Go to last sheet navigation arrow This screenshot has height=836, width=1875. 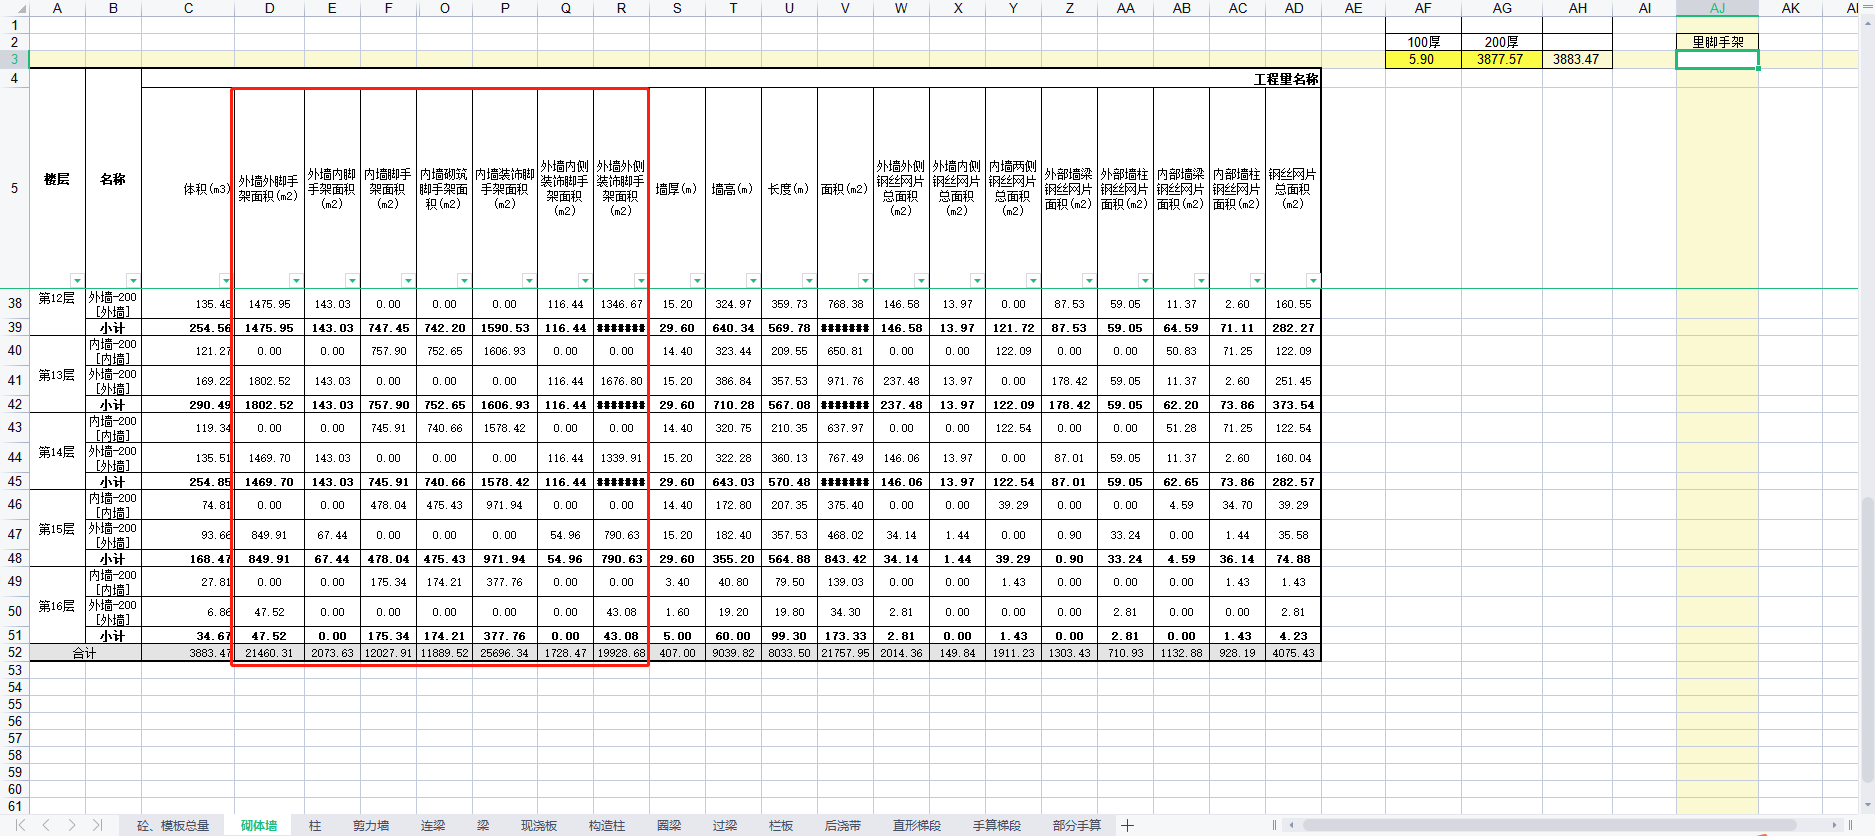click(x=97, y=825)
